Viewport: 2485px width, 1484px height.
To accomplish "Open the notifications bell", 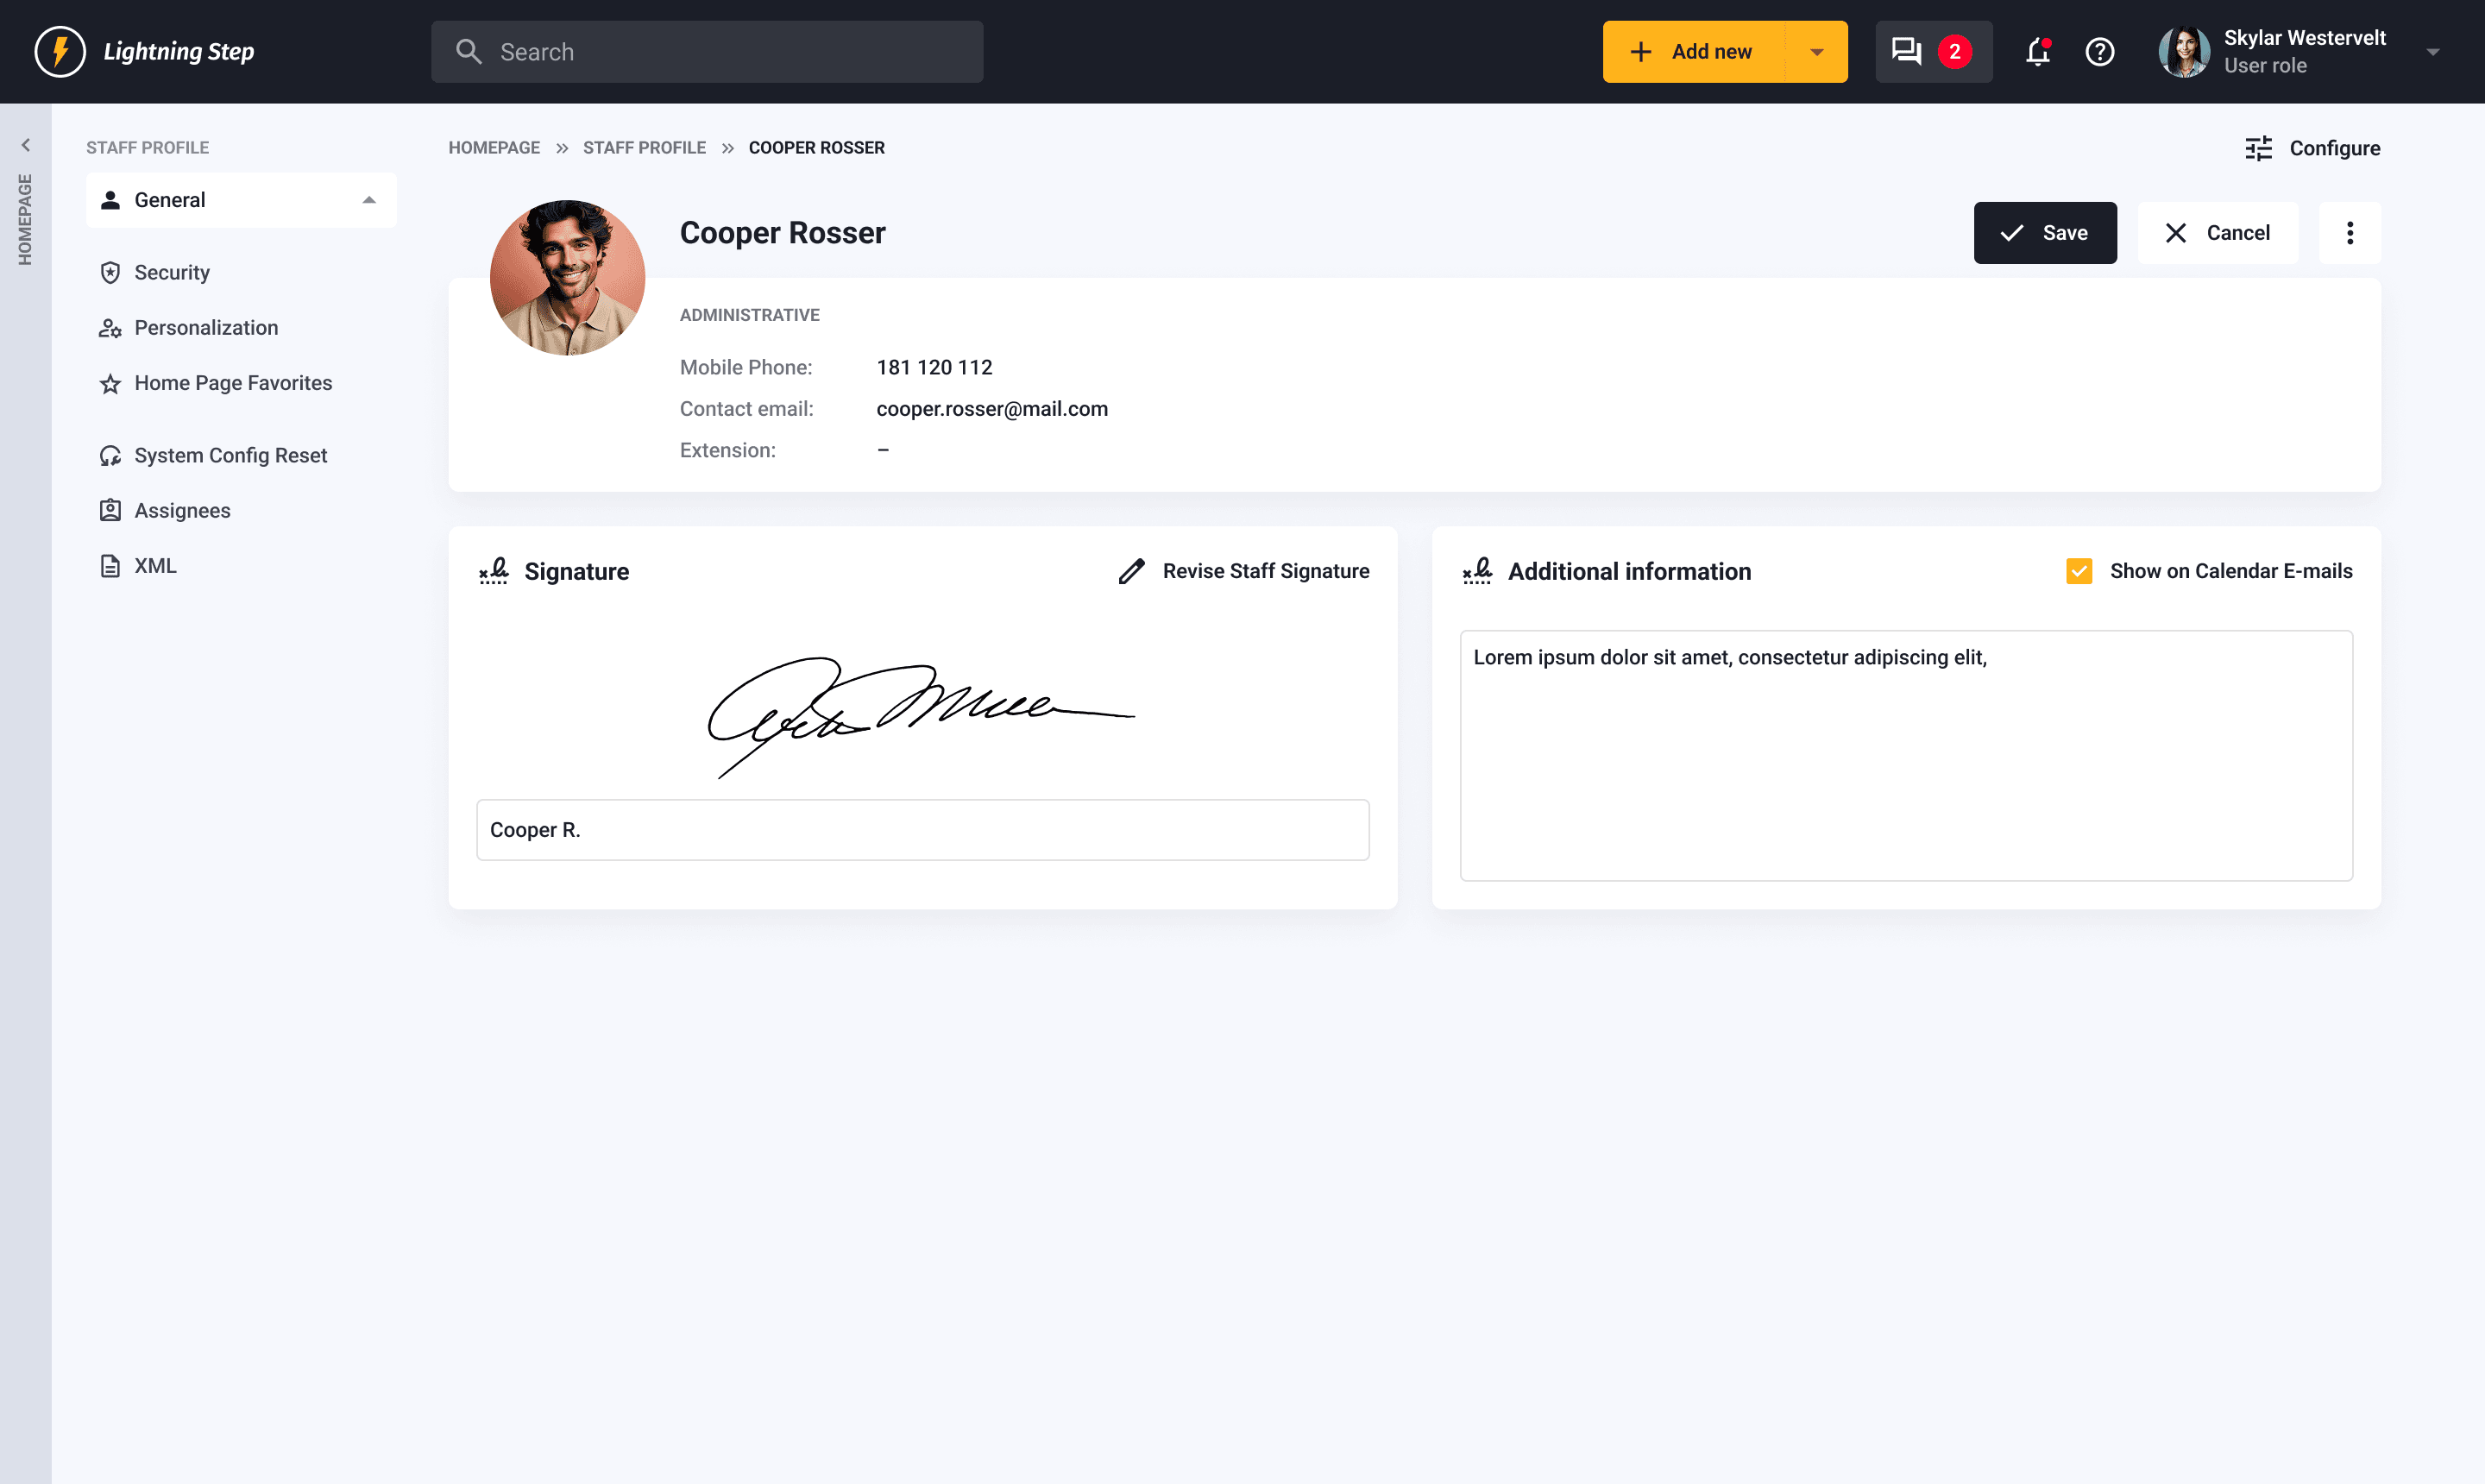I will pos(2037,51).
